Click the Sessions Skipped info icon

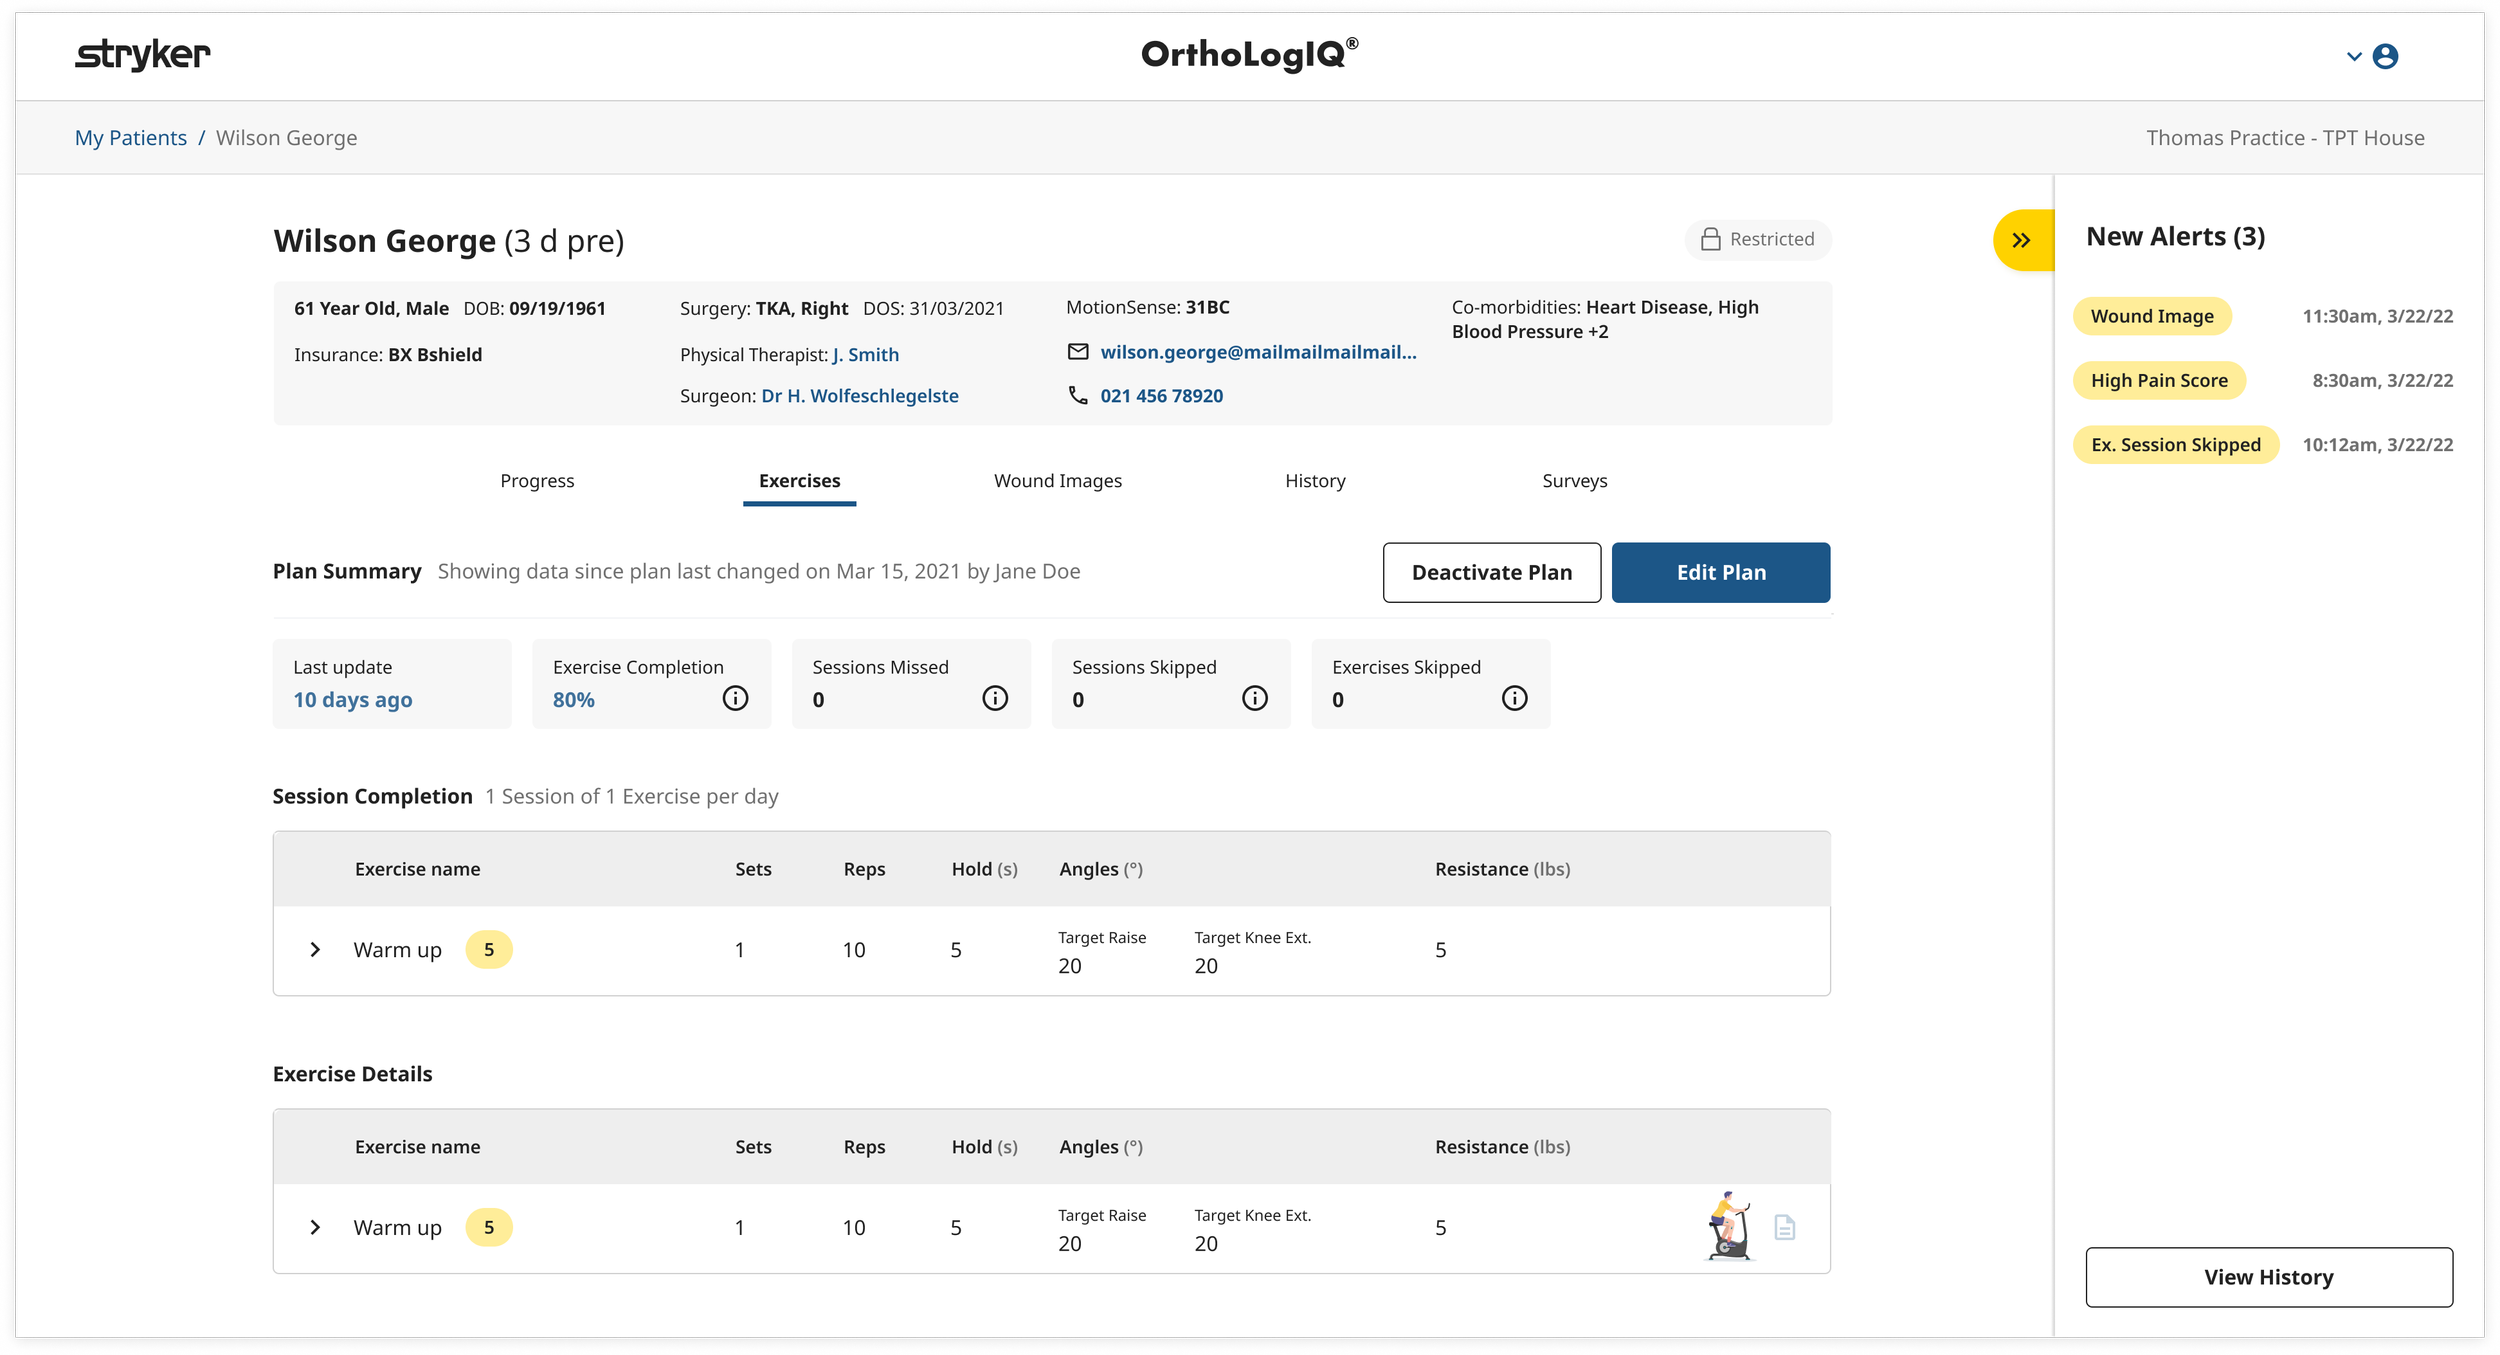click(1255, 698)
